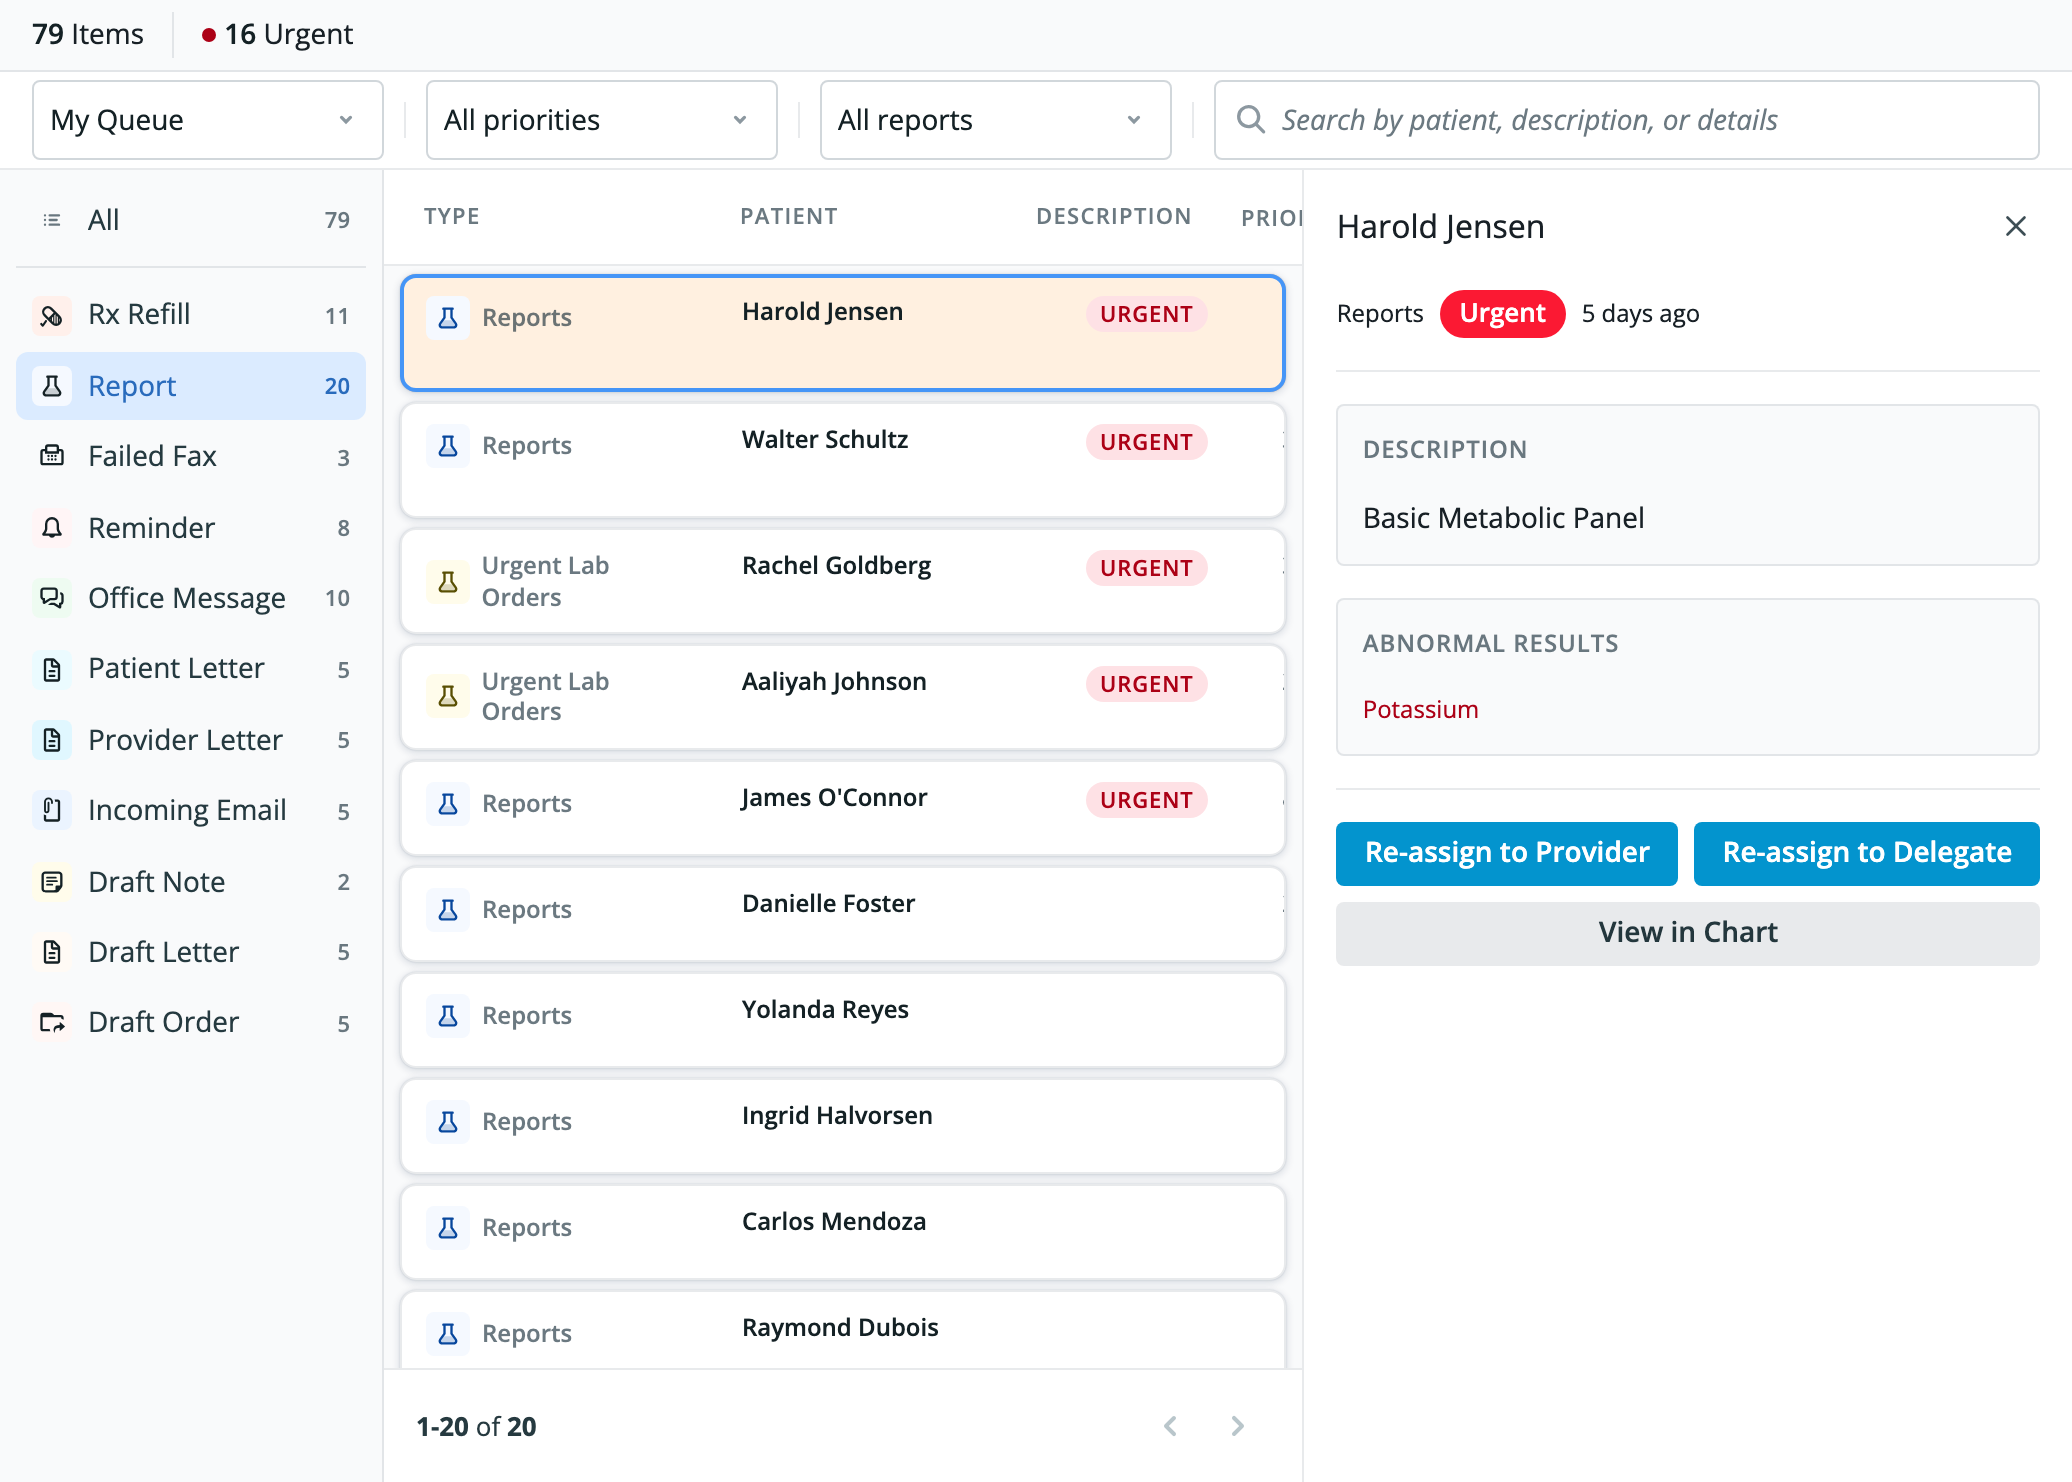This screenshot has width=2072, height=1482.
Task: Select the Failed Fax icon in sidebar
Action: [x=52, y=456]
